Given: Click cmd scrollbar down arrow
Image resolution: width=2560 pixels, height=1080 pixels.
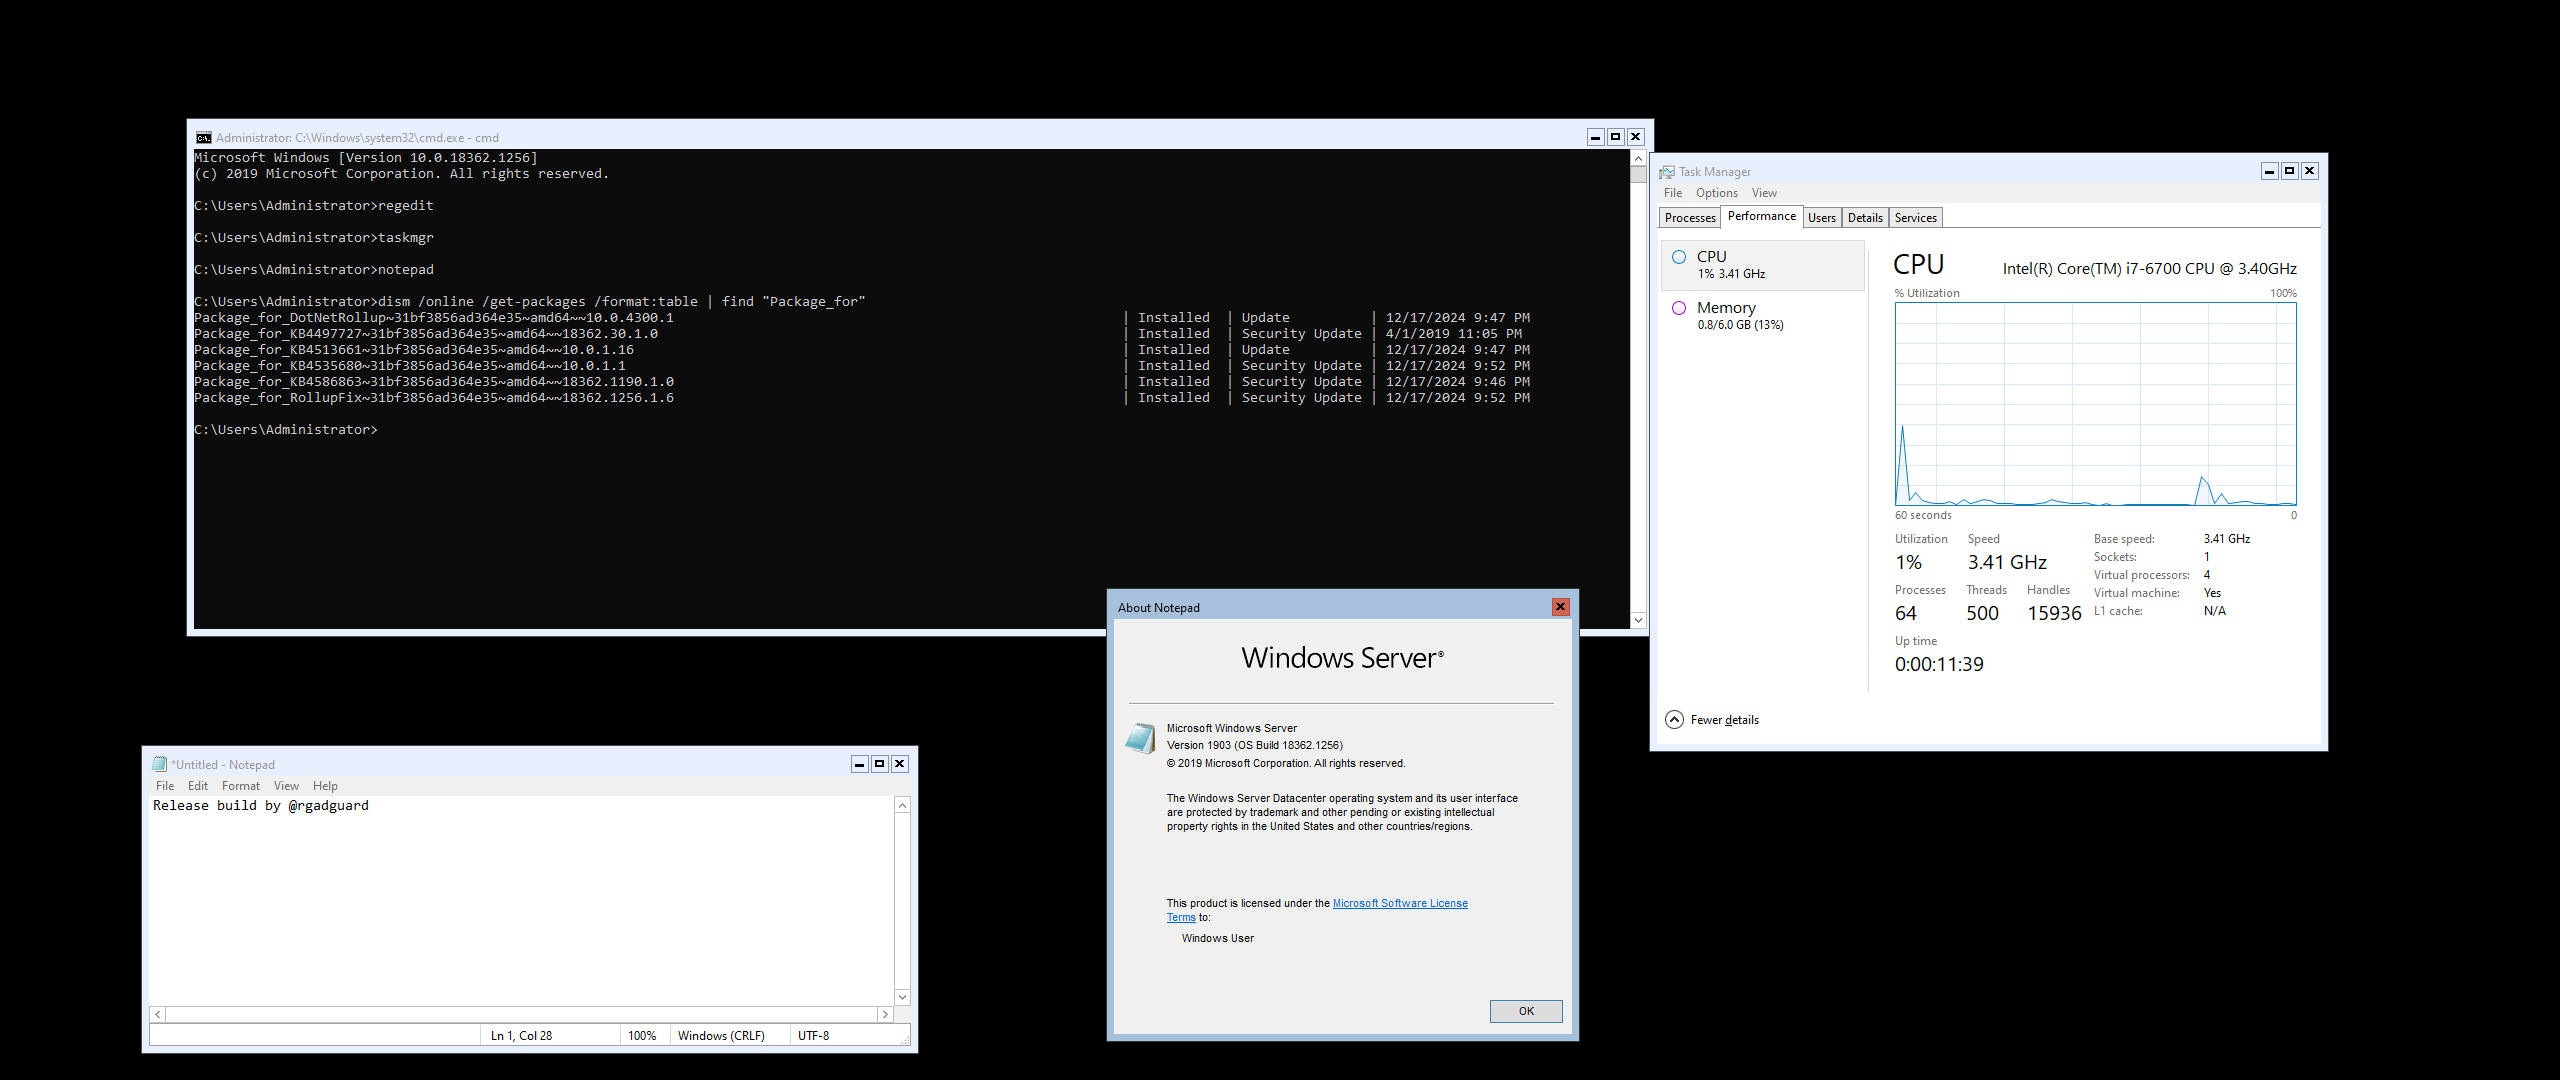Looking at the screenshot, I should click(x=1638, y=620).
